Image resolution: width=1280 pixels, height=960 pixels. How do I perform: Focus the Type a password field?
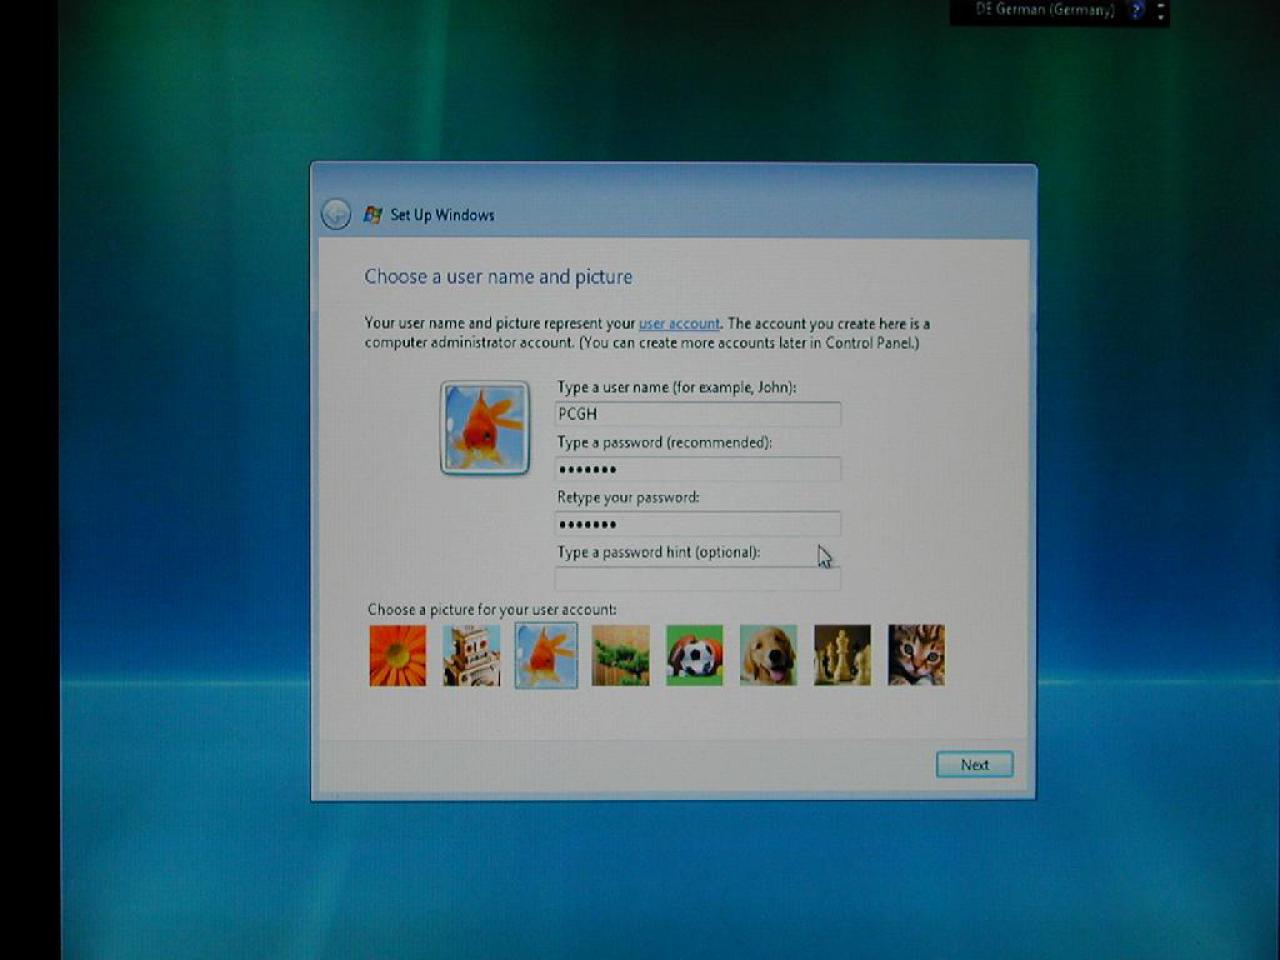pyautogui.click(x=698, y=469)
